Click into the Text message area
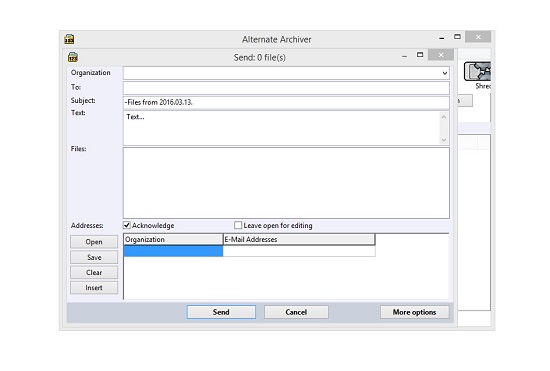The width and height of the screenshot is (550, 371). click(x=282, y=128)
